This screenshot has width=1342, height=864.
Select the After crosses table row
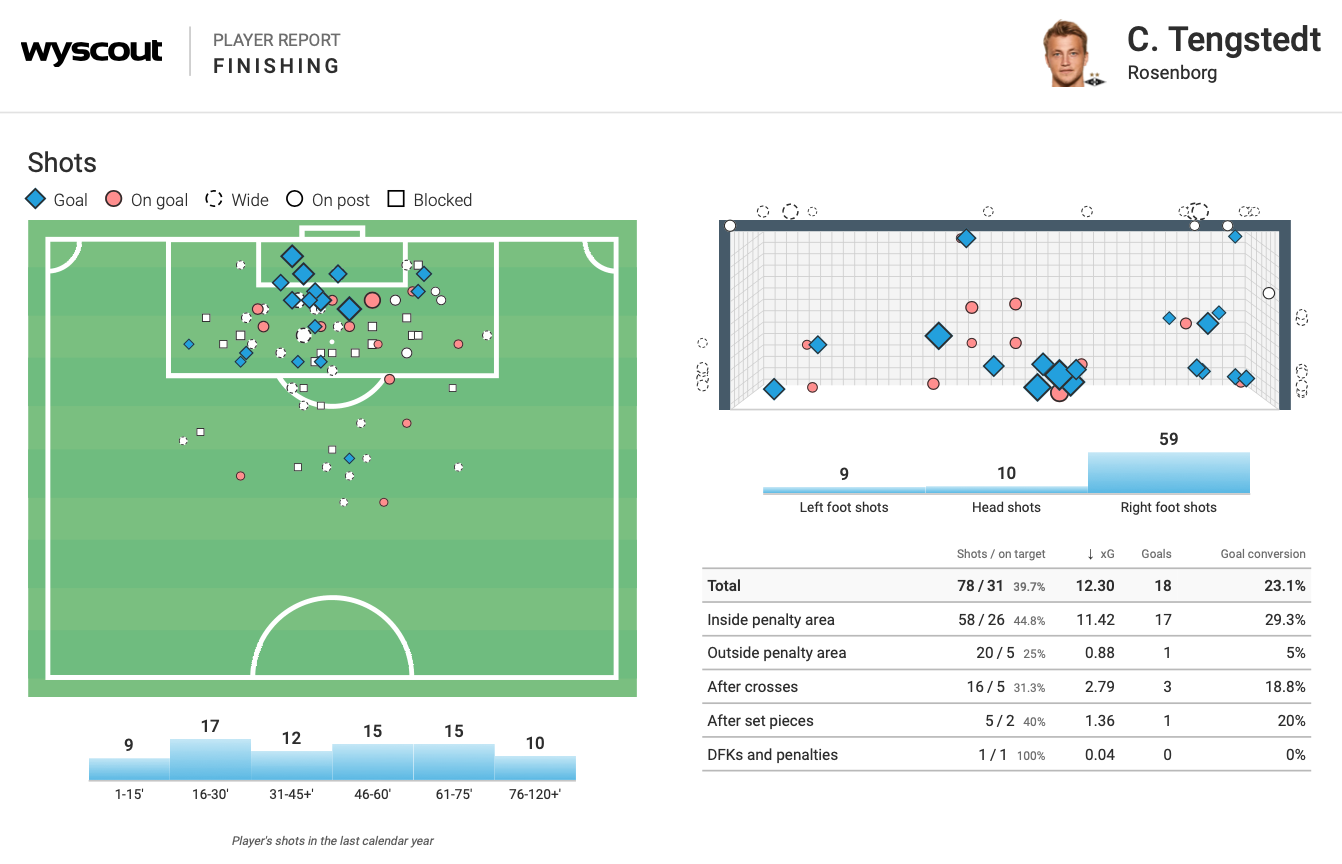[x=1006, y=687]
